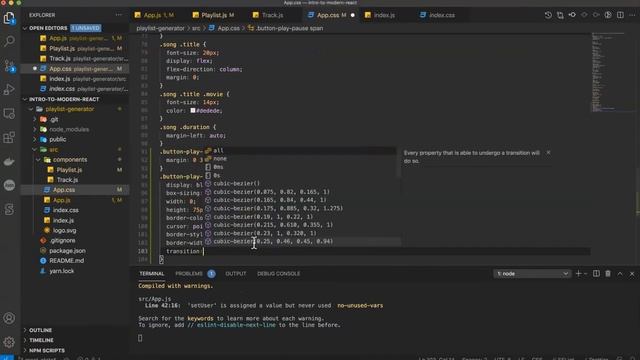The width and height of the screenshot is (640, 360).
Task: Open Source Control view in activity bar
Action: pyautogui.click(x=9, y=65)
